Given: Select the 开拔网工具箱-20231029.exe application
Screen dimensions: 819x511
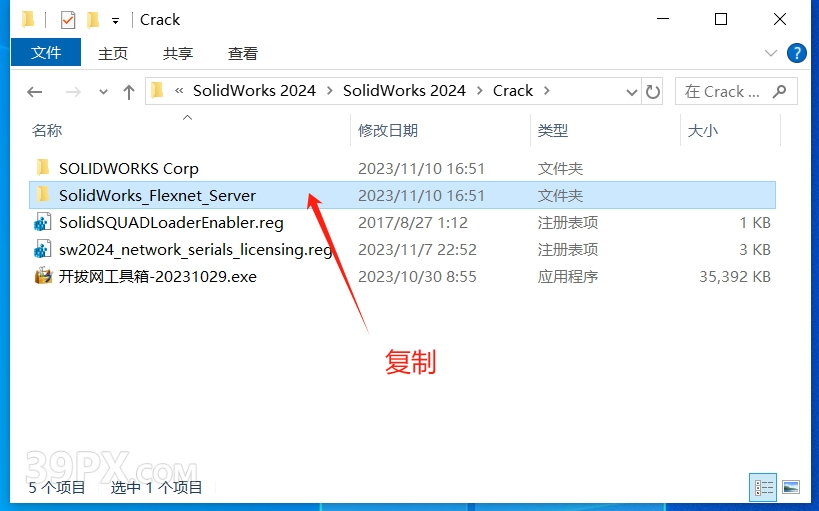Looking at the screenshot, I should point(158,276).
